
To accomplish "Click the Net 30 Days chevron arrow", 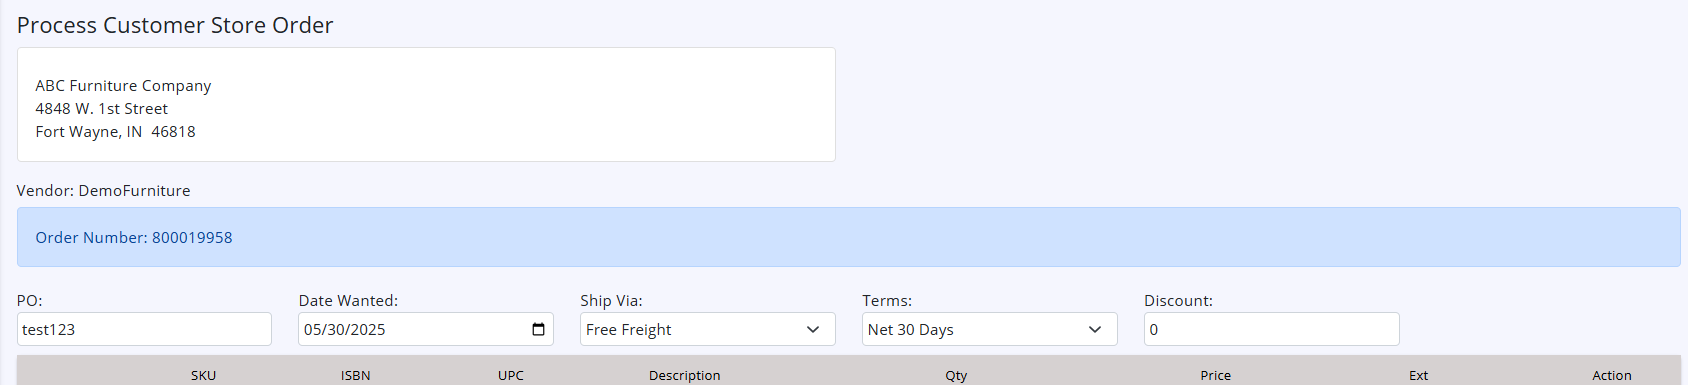I will (1095, 329).
